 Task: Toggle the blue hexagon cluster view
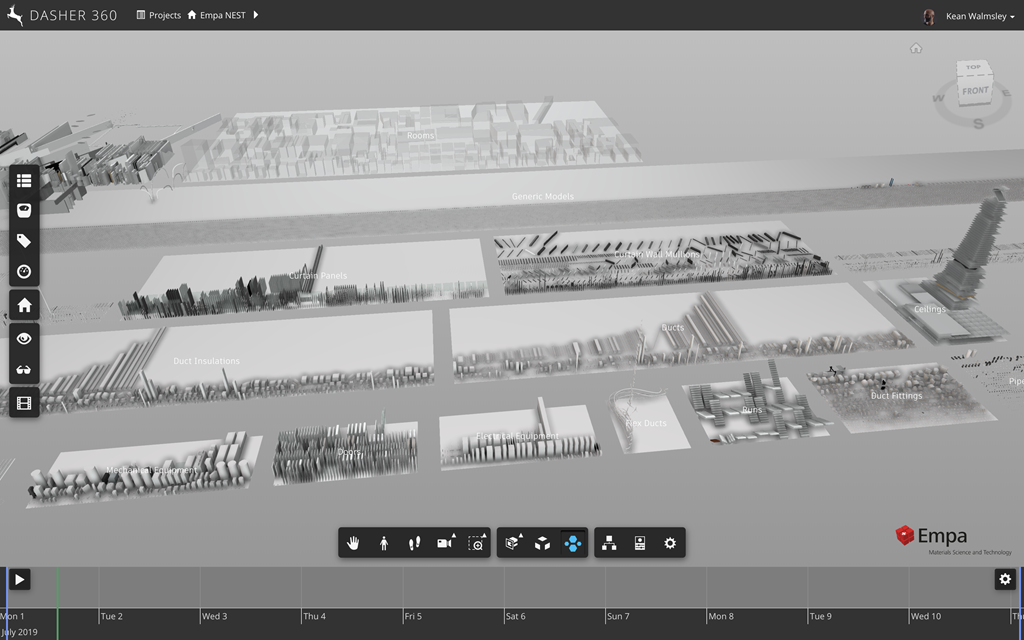[572, 543]
